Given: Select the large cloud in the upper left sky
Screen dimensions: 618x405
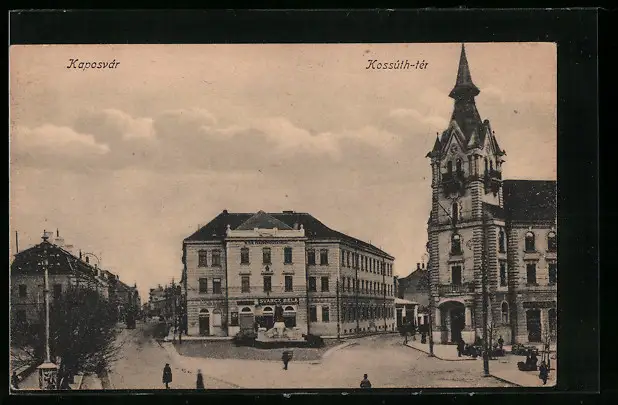Looking at the screenshot, I should (60, 143).
